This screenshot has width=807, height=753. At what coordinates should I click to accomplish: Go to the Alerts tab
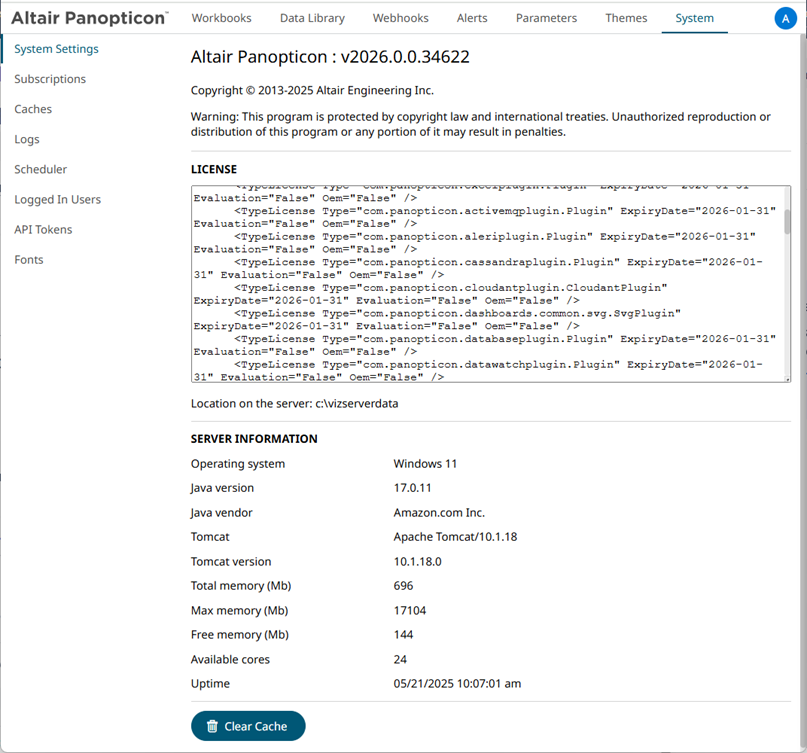pyautogui.click(x=472, y=18)
